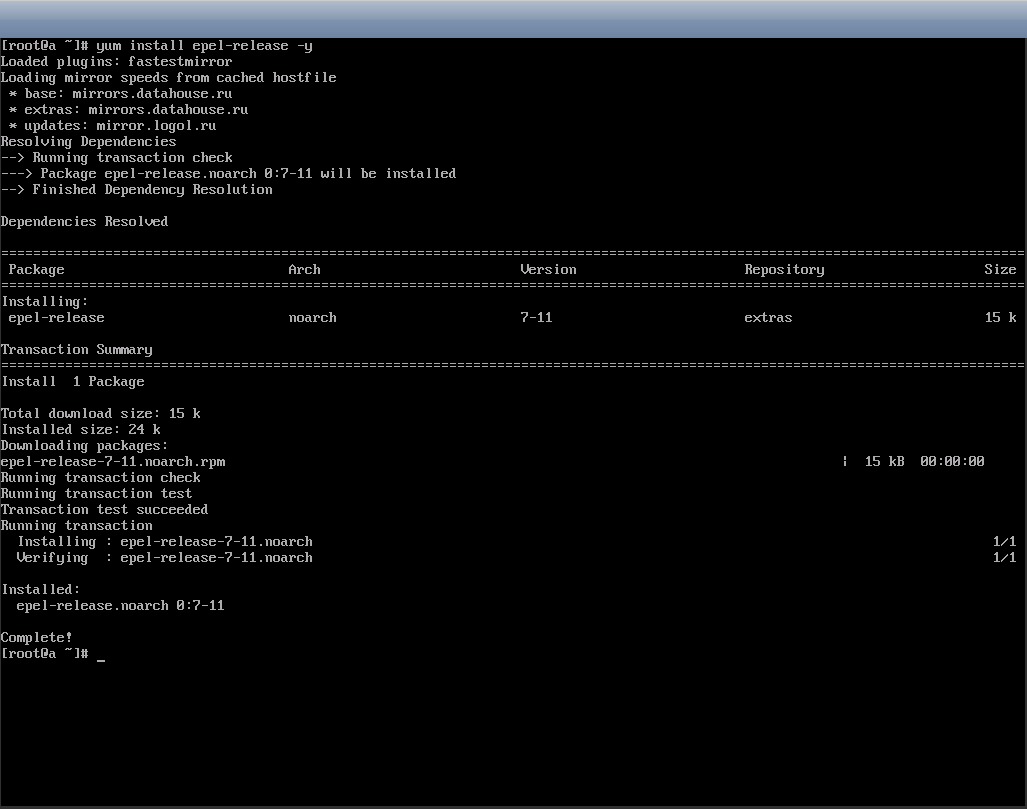Click the "Installed size: 24 k" line
Screen dimensions: 1027x809
coord(81,430)
